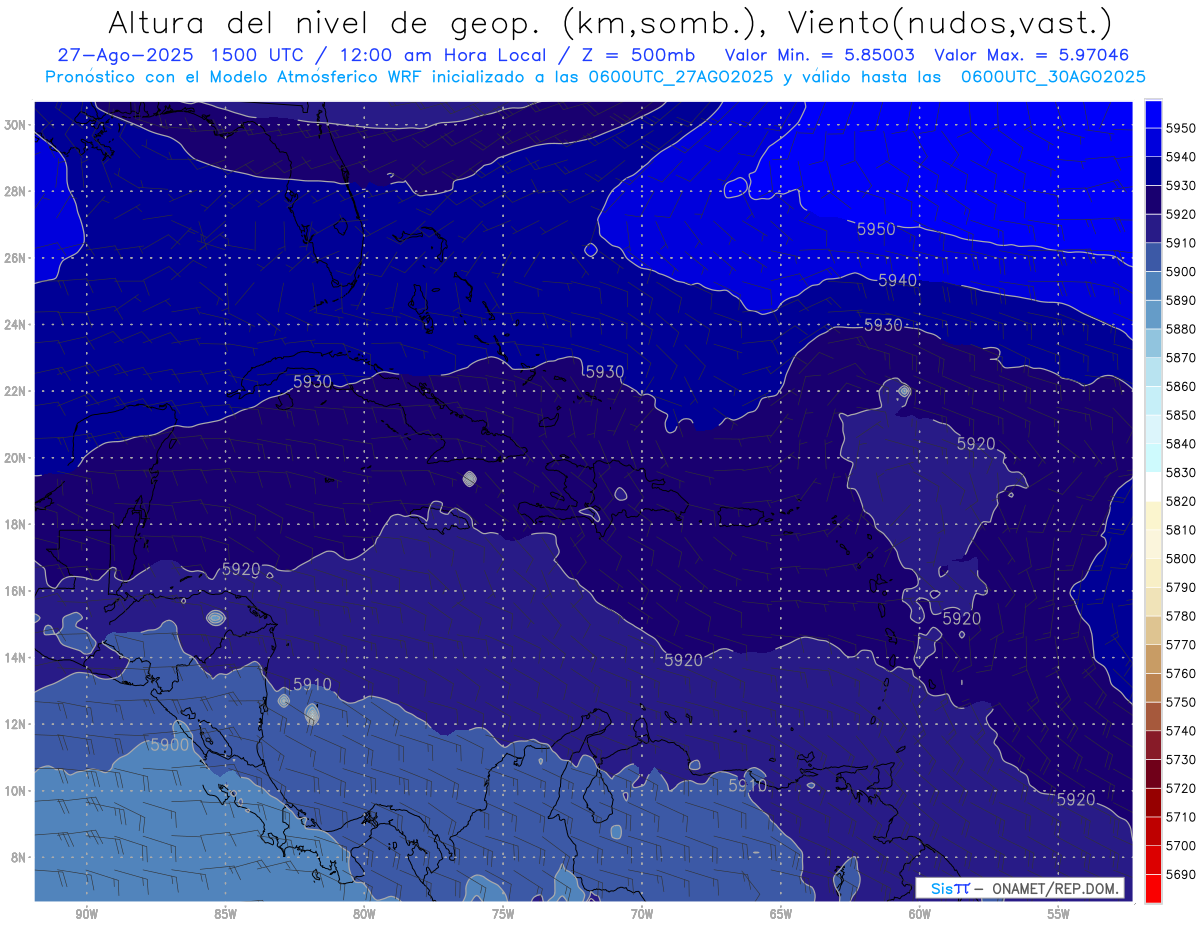Click the 5740 value in color legend
The image size is (1200, 927).
[x=1181, y=731]
